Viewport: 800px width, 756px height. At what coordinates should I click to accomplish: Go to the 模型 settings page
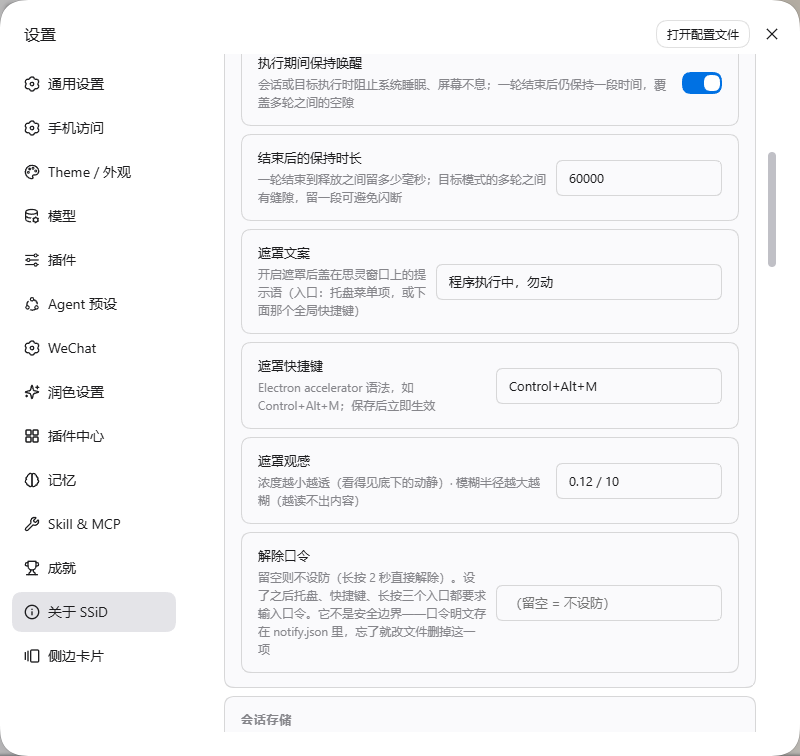(94, 216)
